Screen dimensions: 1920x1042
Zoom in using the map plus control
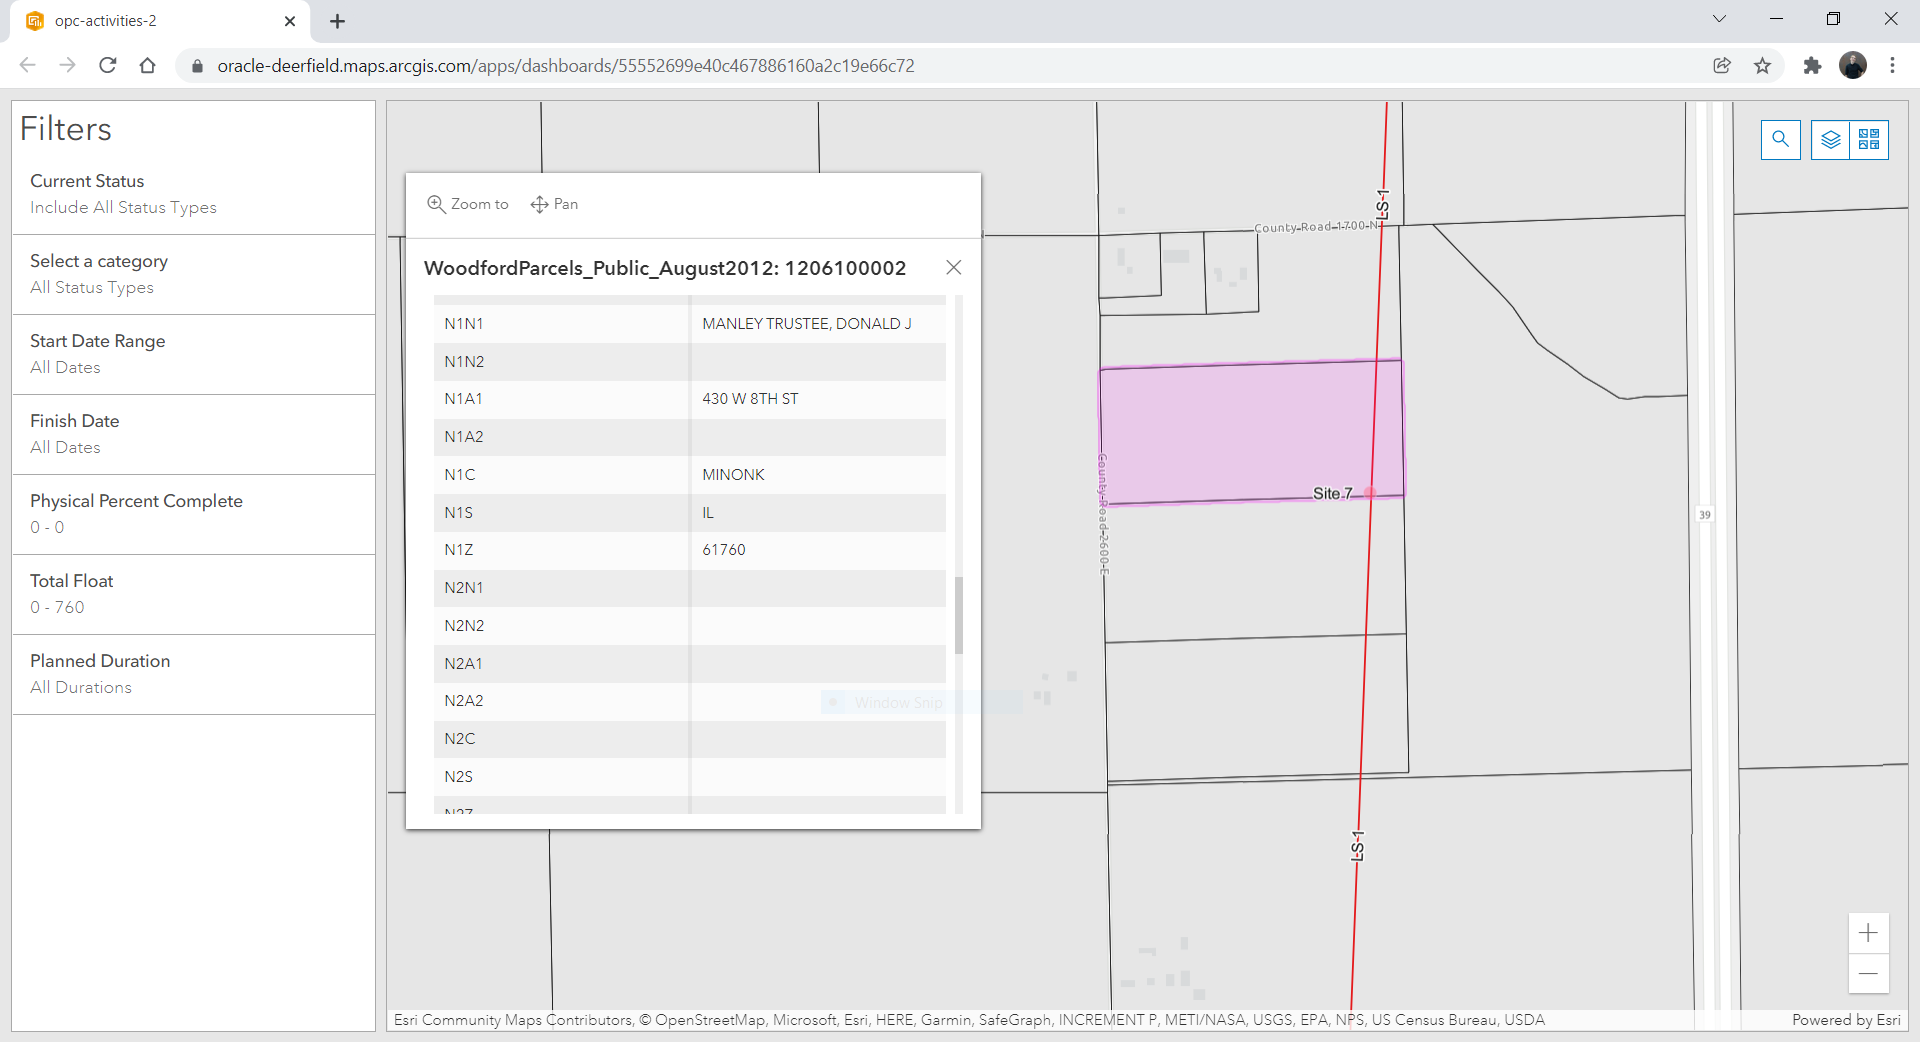coord(1868,932)
